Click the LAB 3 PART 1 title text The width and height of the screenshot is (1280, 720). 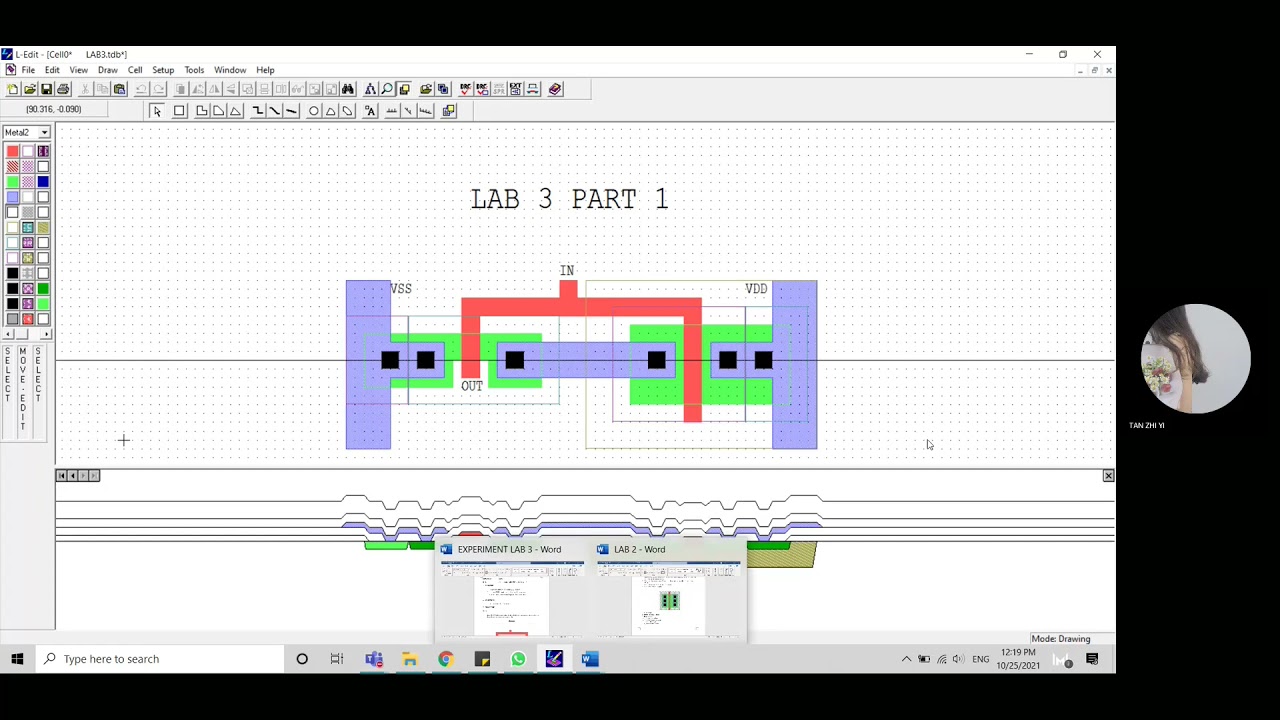569,199
